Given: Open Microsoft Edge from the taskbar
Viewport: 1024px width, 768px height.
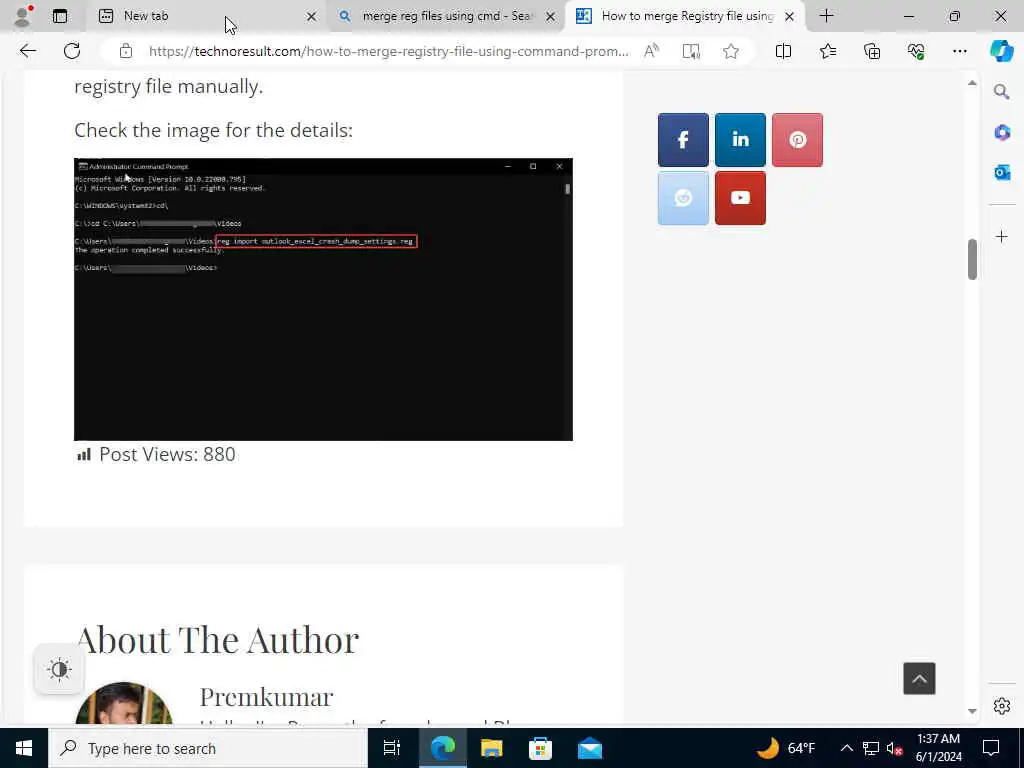Looking at the screenshot, I should pyautogui.click(x=443, y=748).
